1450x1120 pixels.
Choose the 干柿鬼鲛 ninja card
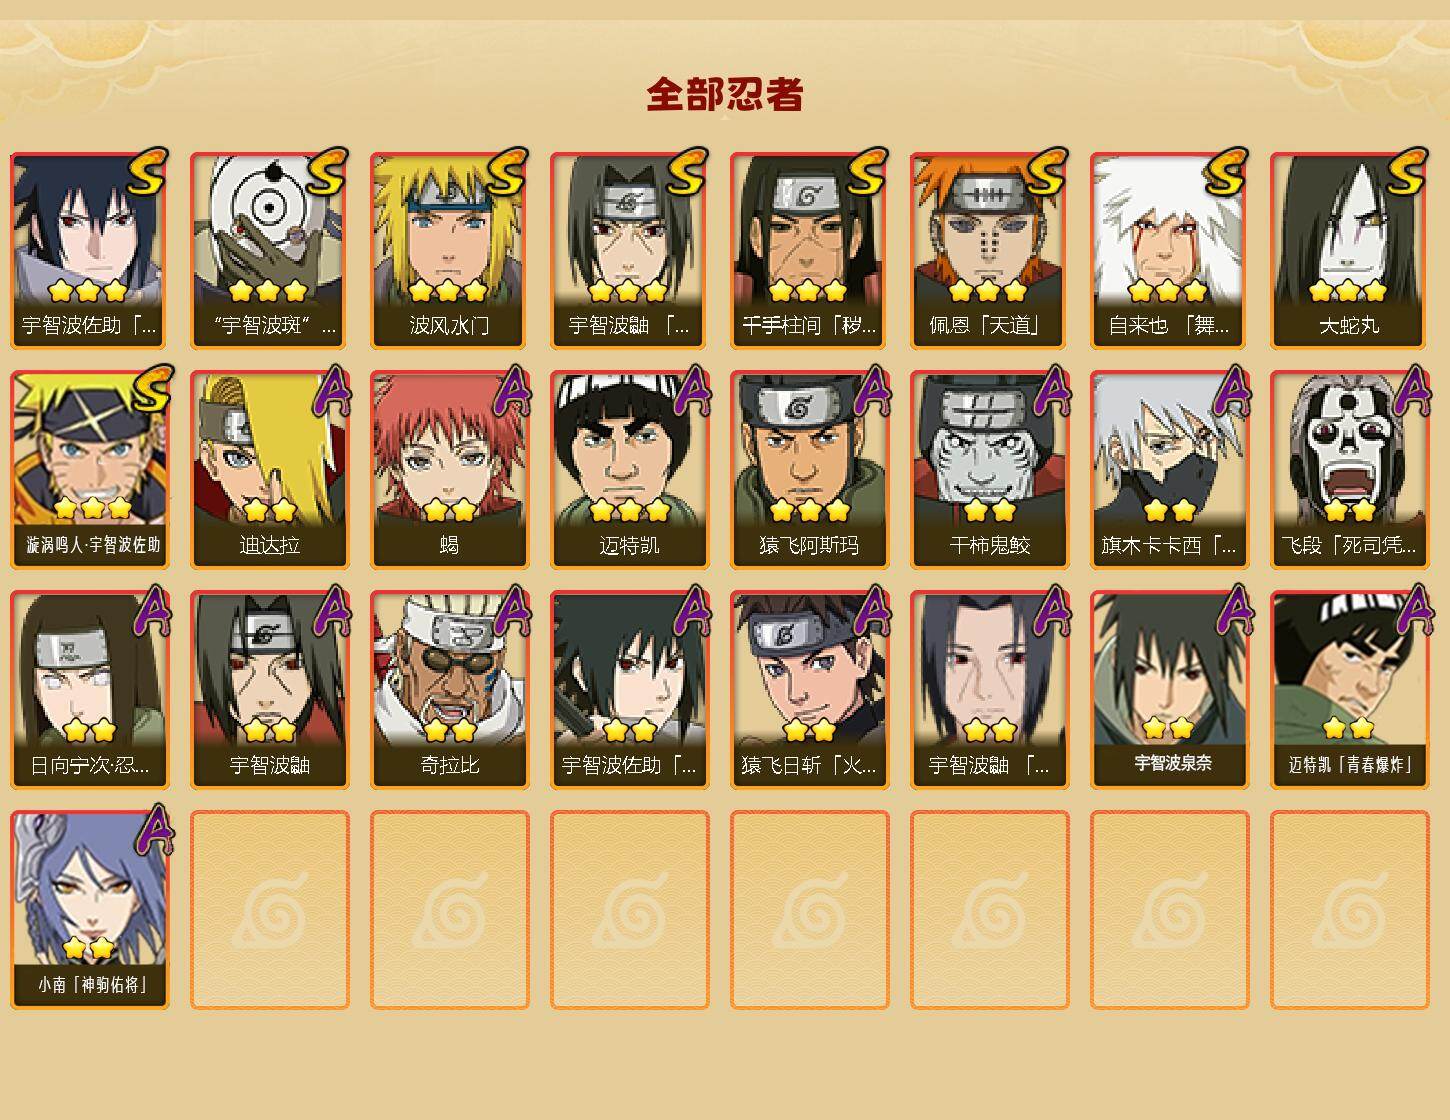point(989,470)
